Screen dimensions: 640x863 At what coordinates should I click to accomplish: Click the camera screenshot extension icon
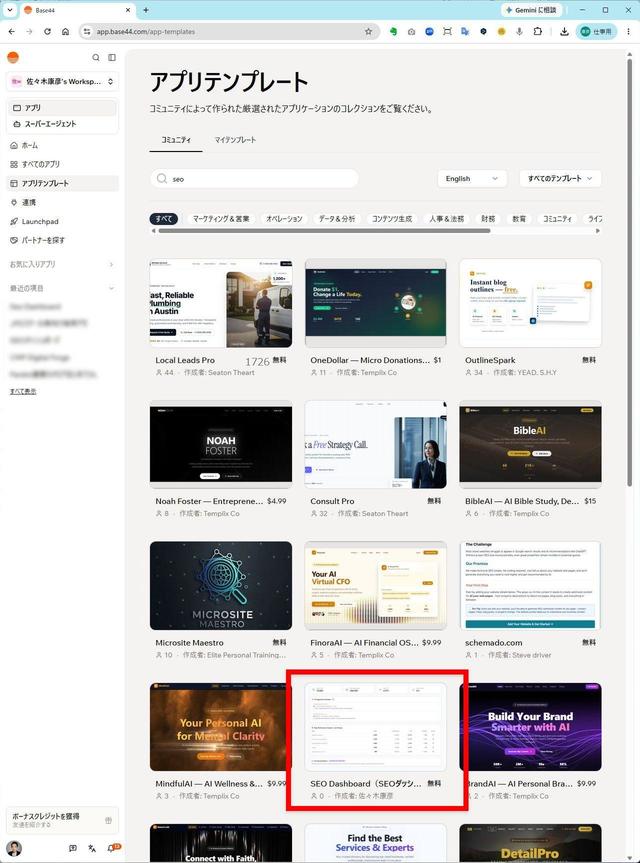click(411, 32)
